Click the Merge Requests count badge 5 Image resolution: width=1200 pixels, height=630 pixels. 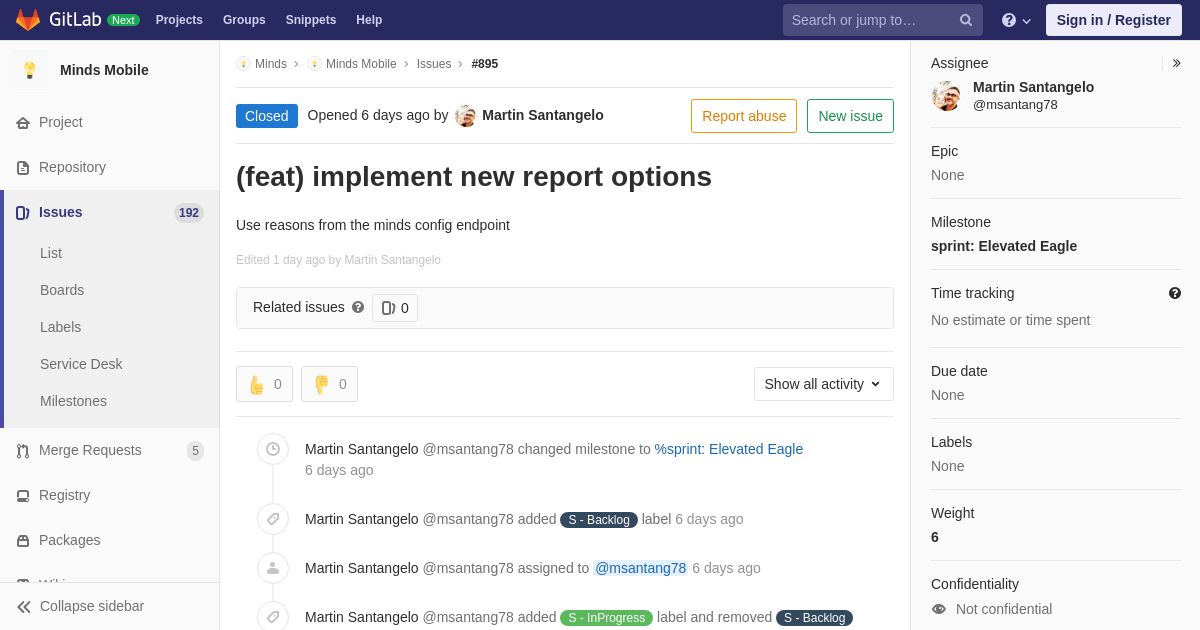pyautogui.click(x=195, y=451)
